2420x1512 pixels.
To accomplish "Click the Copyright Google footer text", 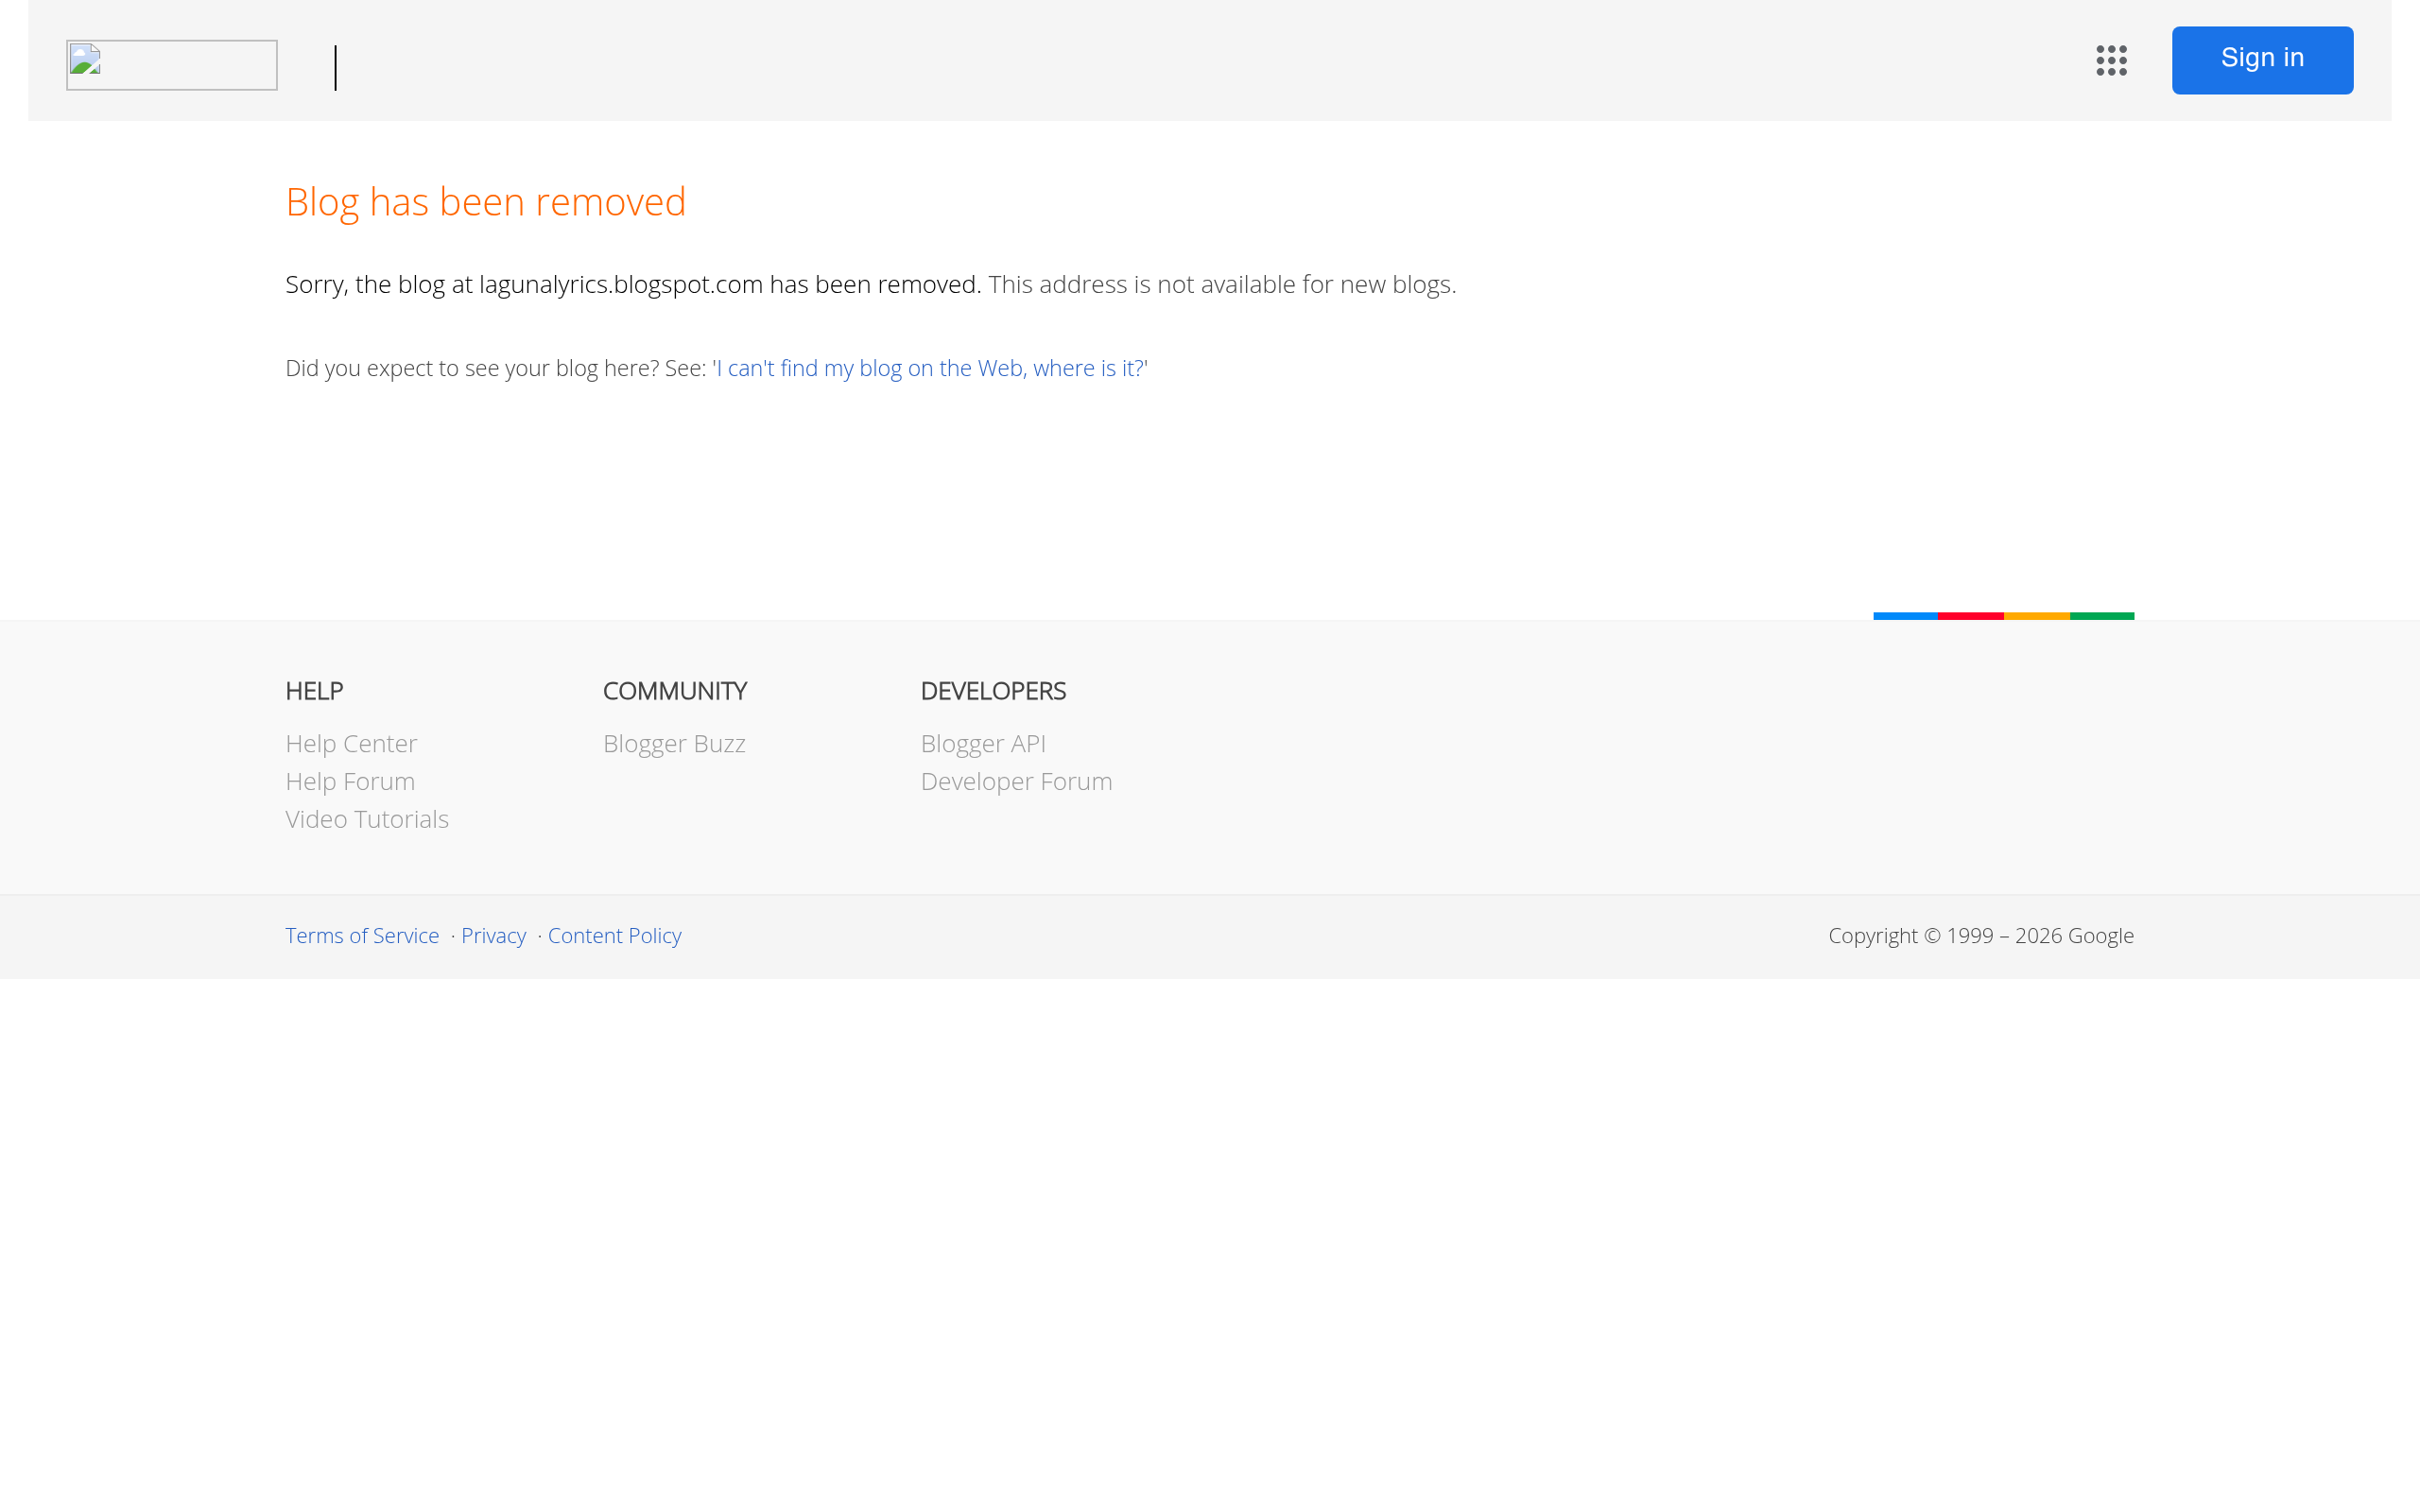I will click(1980, 935).
